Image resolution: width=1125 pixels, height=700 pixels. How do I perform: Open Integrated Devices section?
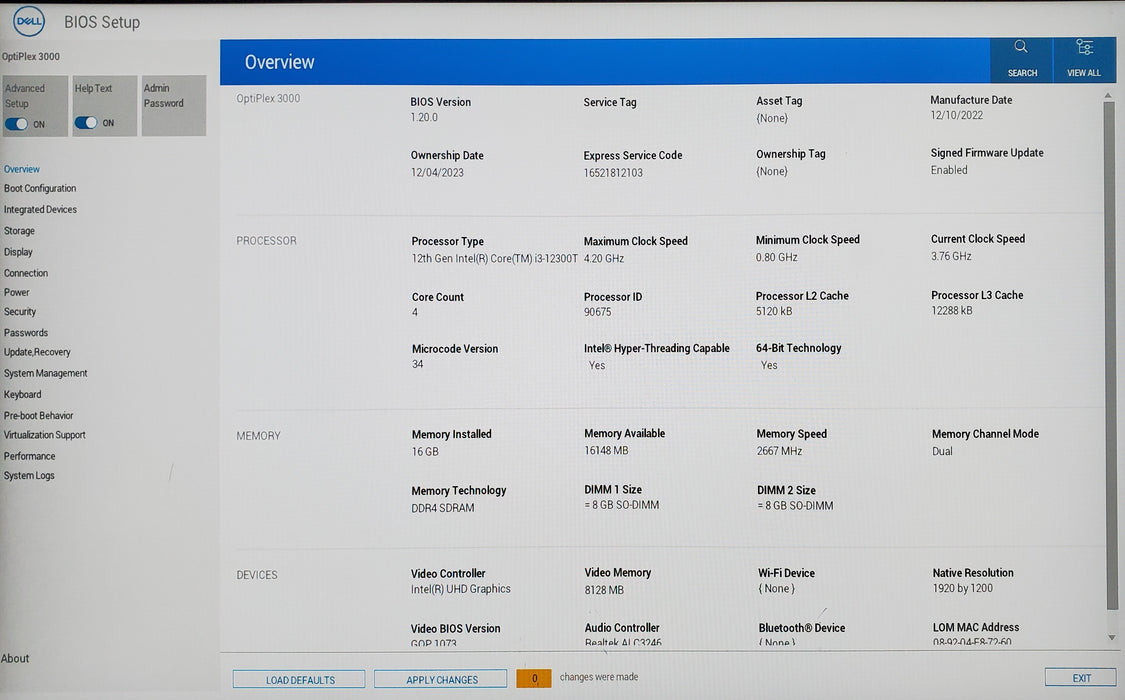click(40, 209)
